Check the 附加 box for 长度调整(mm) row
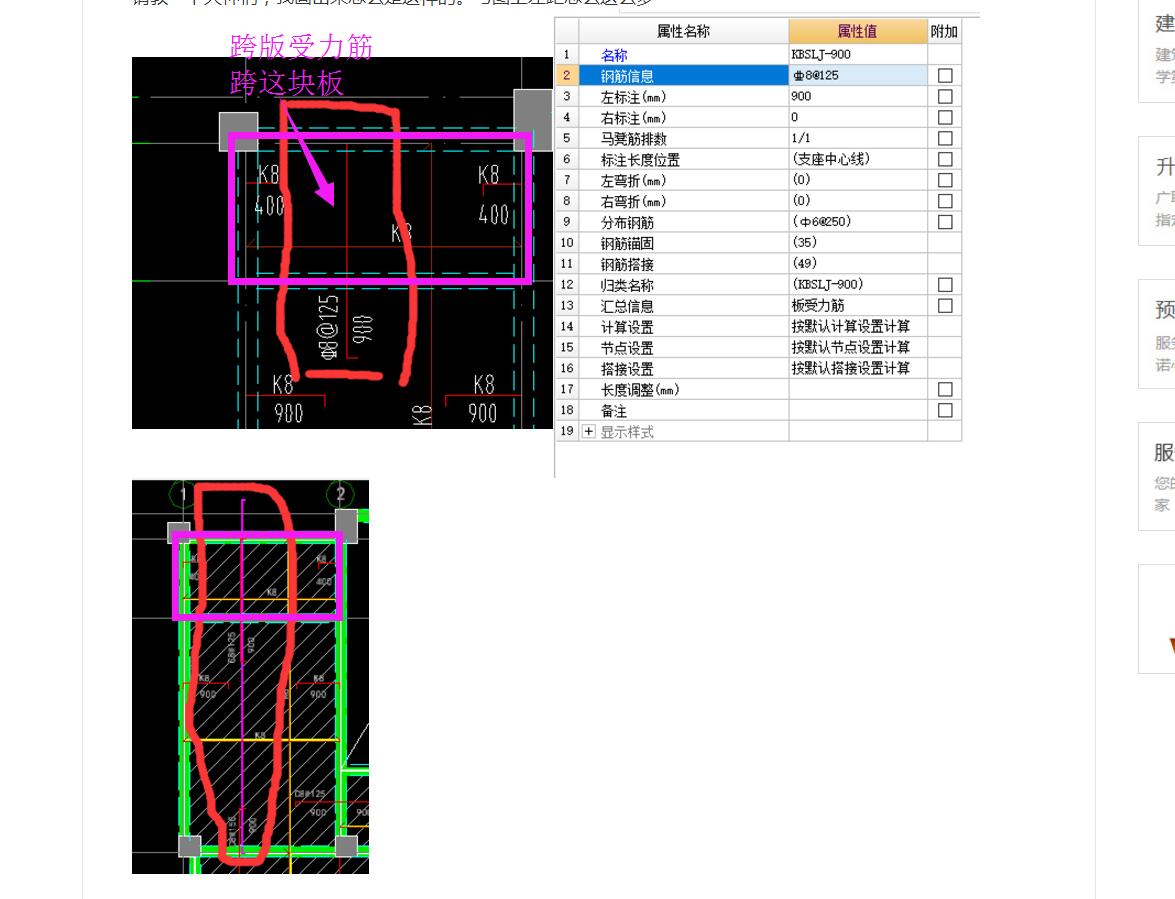Viewport: 1175px width, 899px height. coord(945,390)
